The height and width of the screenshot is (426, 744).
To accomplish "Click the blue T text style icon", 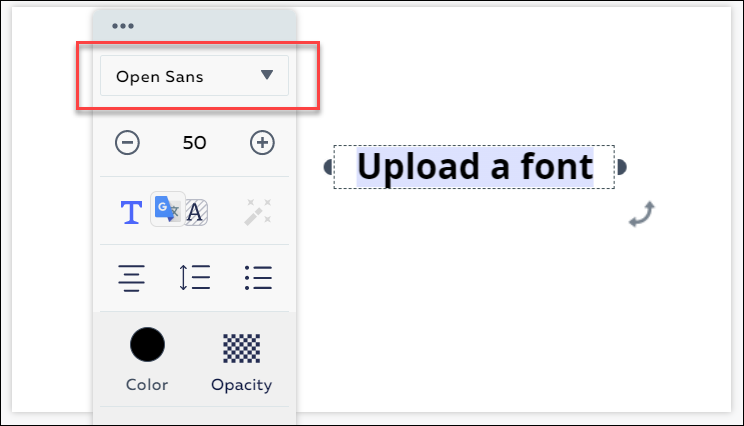I will (131, 212).
